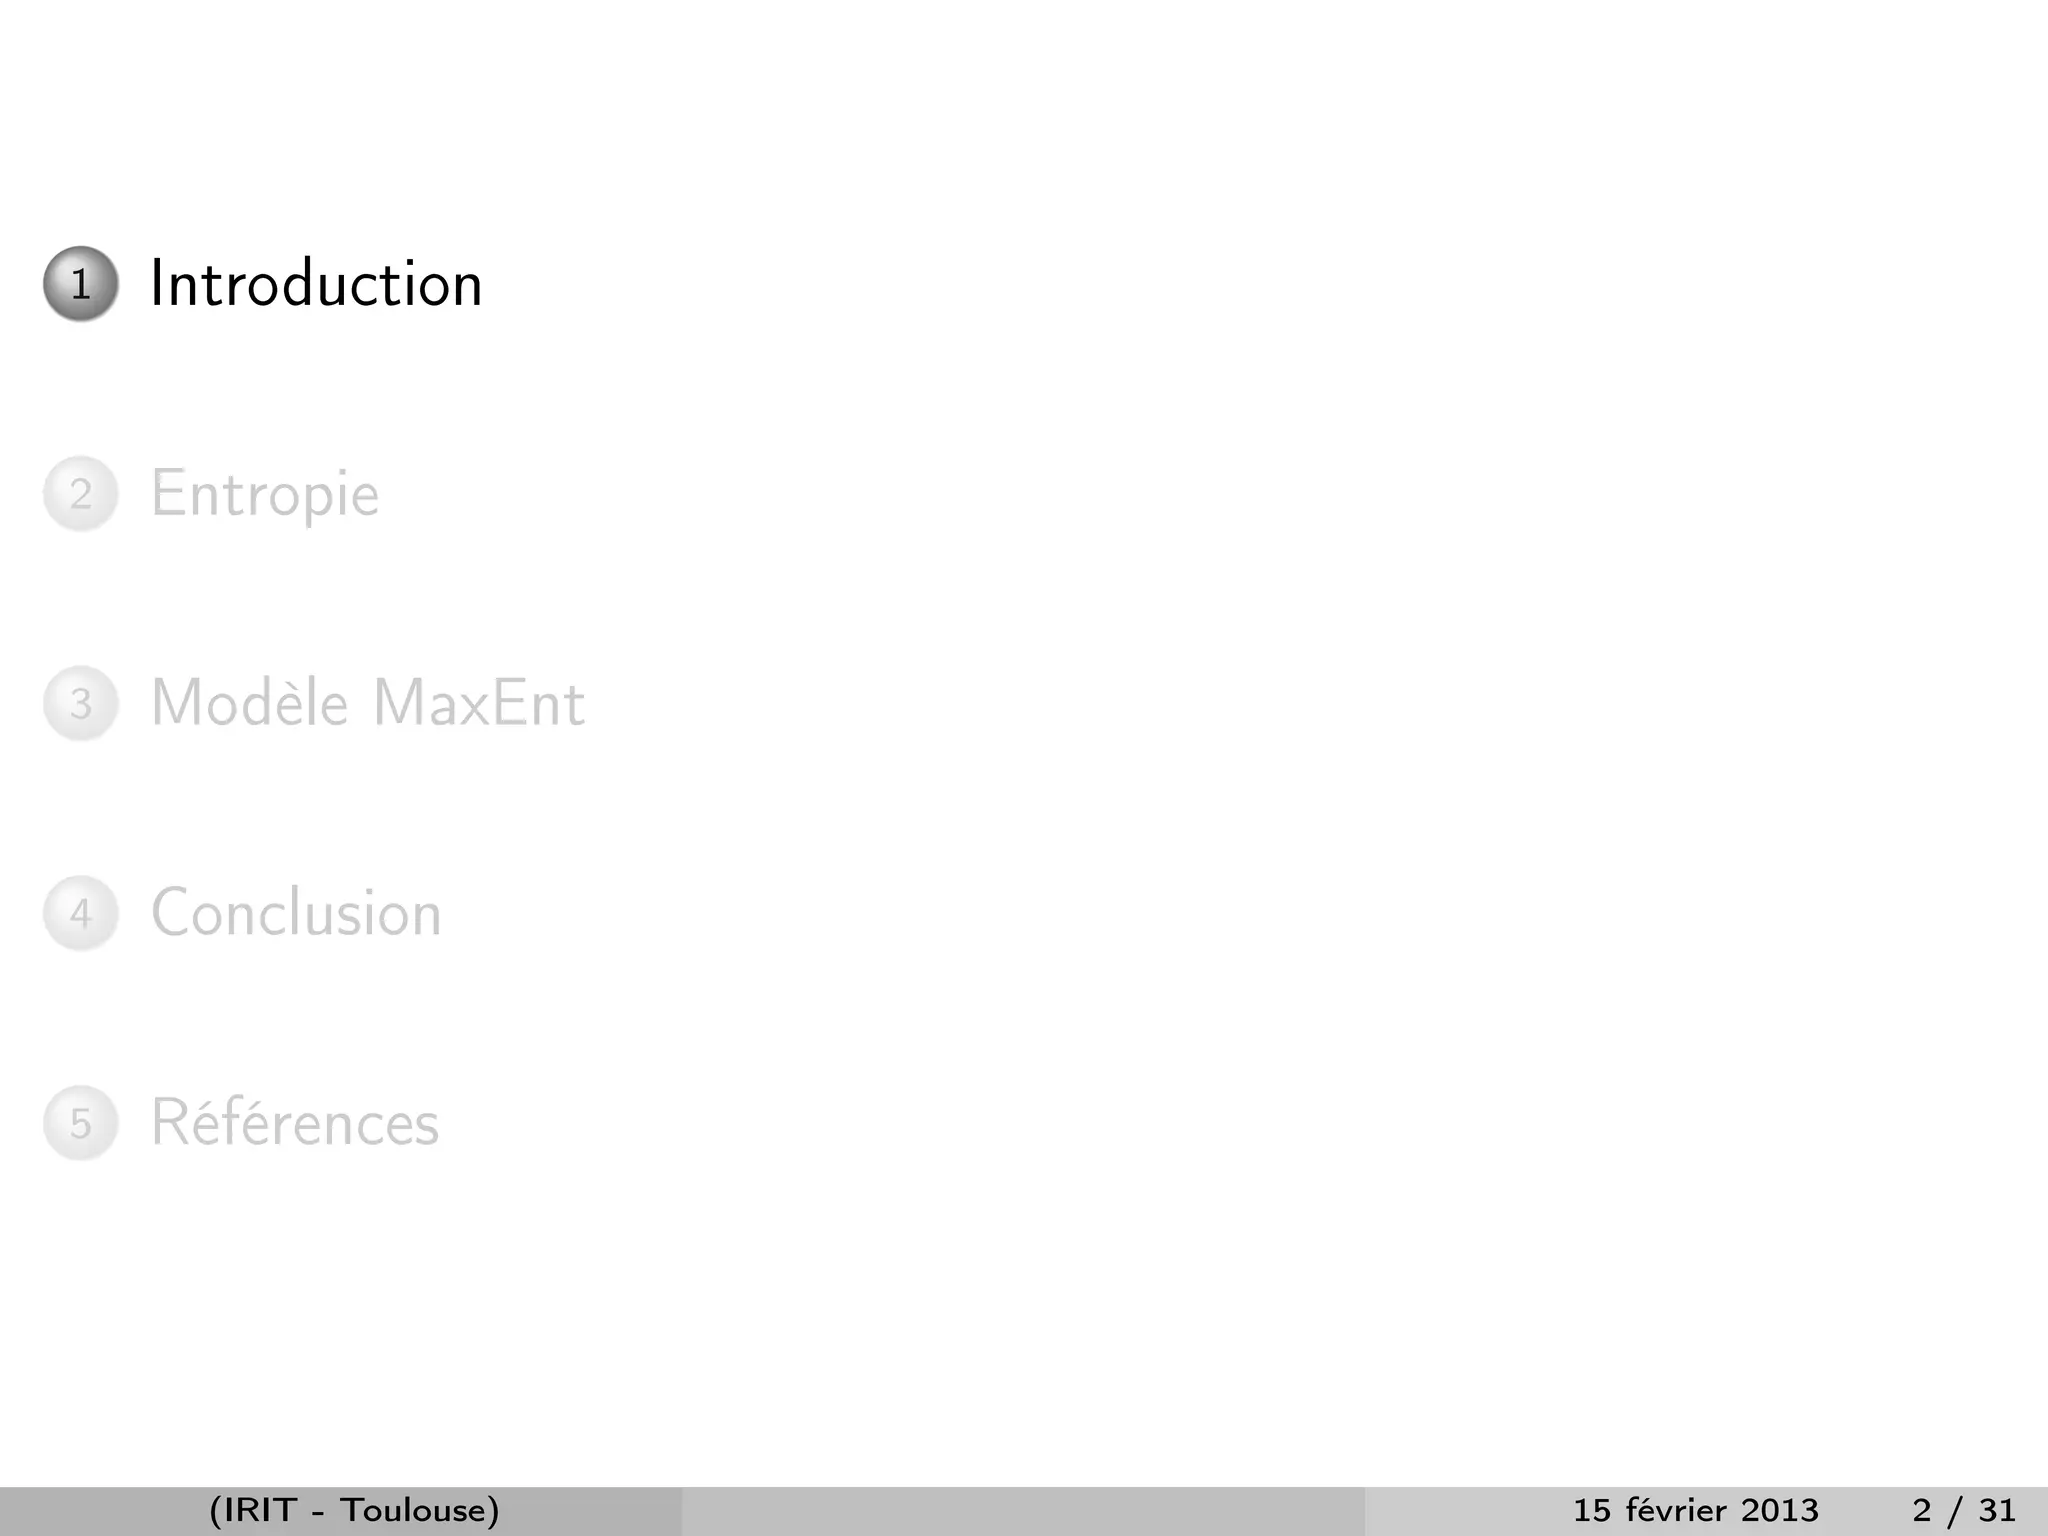Screen dimensions: 2048x1536
Task: Click the footer date 15 février
Action: 1649,1510
